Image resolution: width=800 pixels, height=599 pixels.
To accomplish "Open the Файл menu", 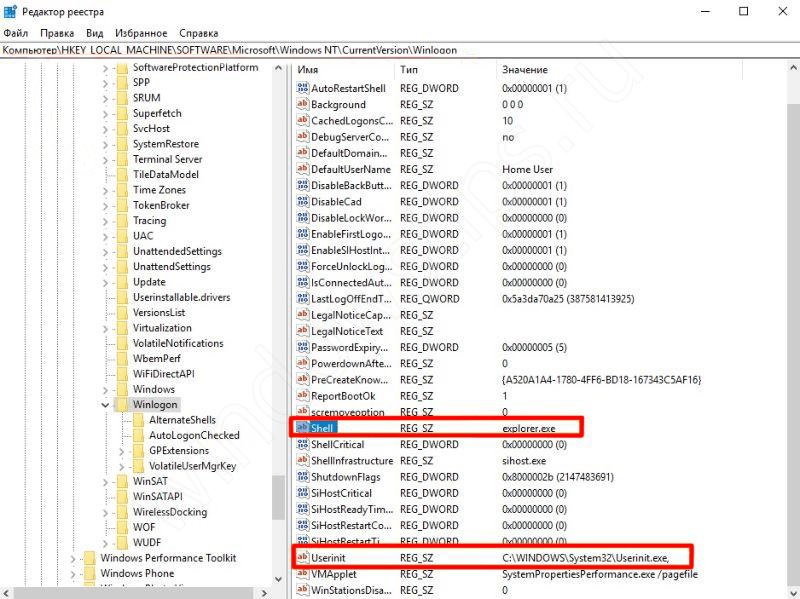I will click(16, 33).
